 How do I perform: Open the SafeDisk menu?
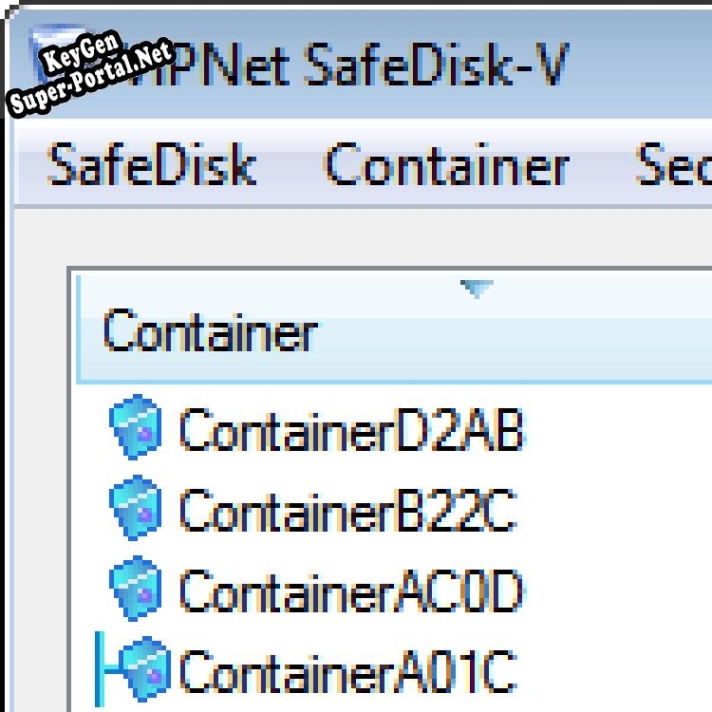151,166
